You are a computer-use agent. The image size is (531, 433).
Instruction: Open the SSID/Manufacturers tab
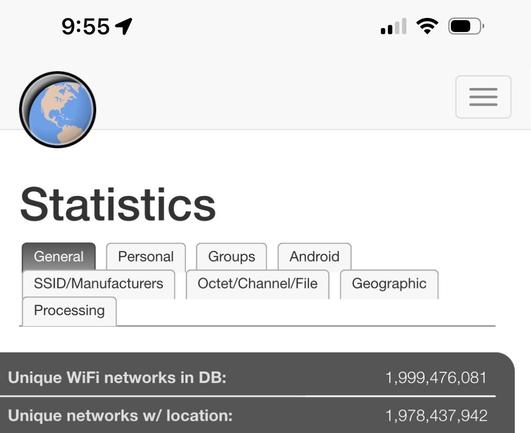(99, 284)
